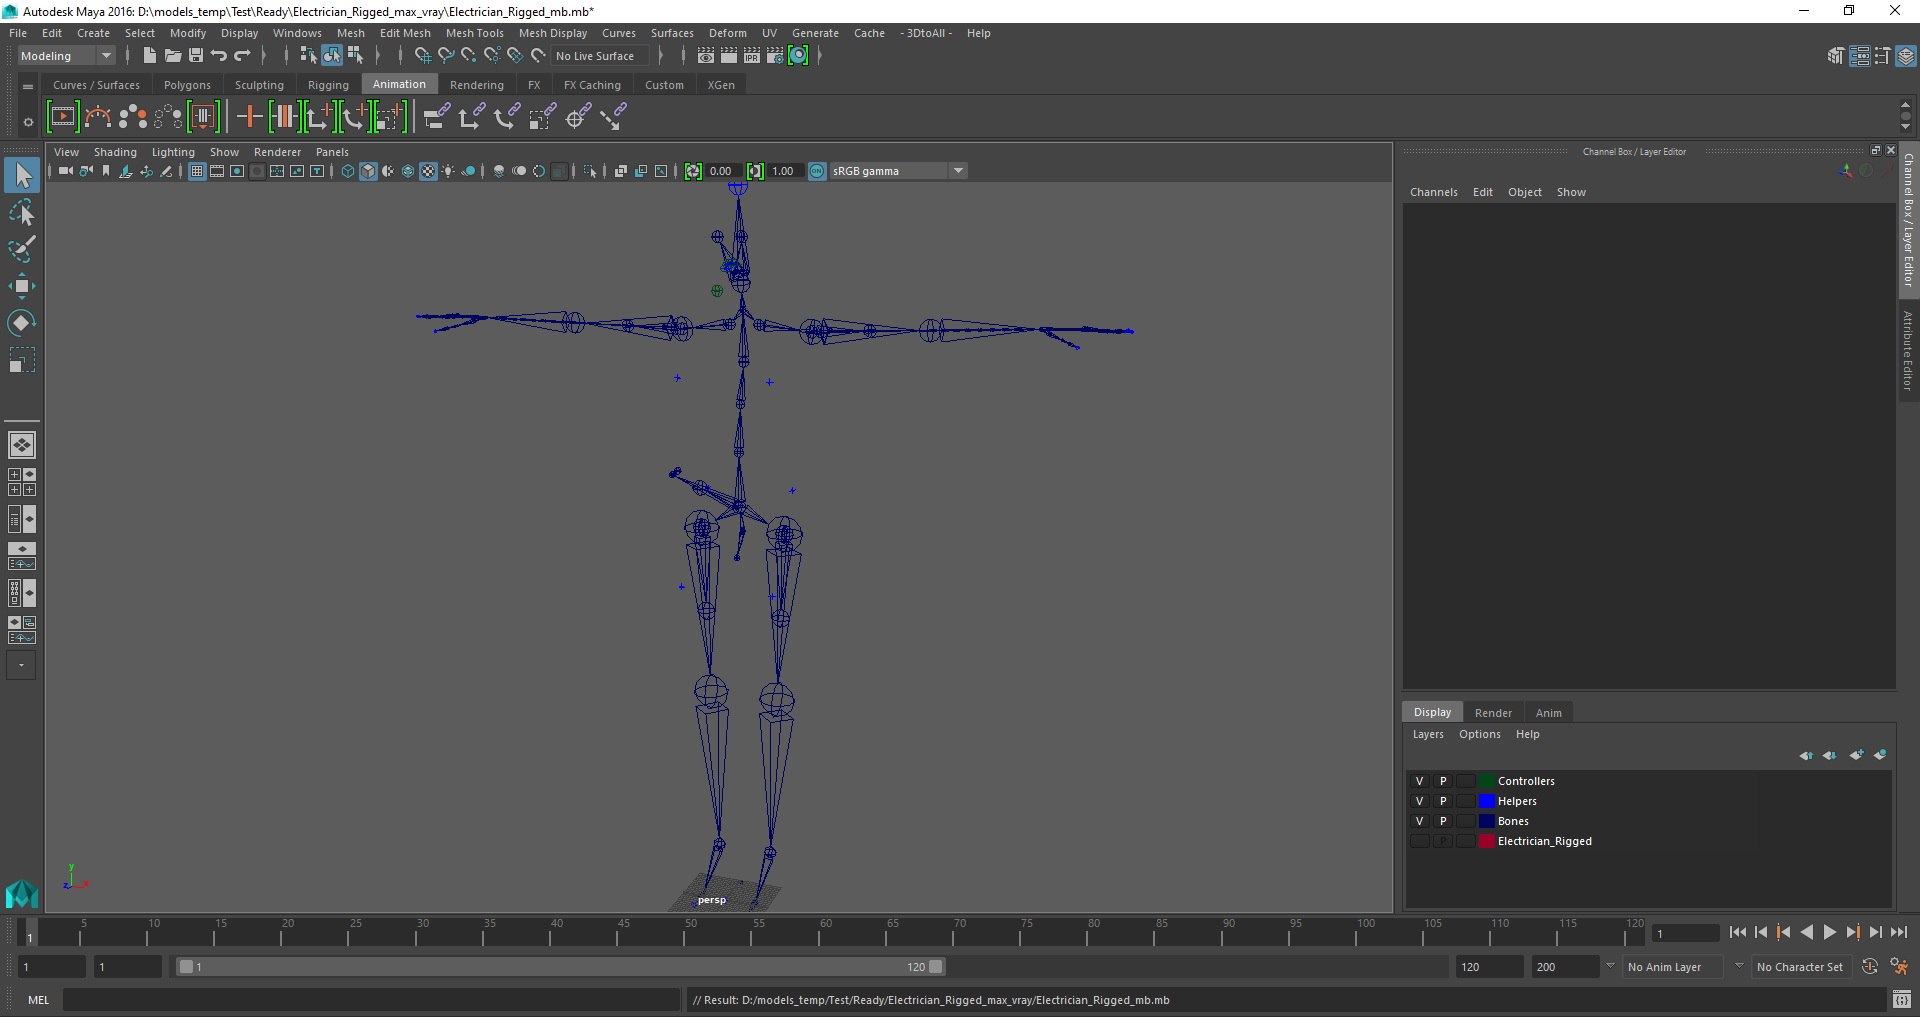Toggle visibility V of Bones layer
Screen dimensions: 1920x1017
click(1419, 821)
